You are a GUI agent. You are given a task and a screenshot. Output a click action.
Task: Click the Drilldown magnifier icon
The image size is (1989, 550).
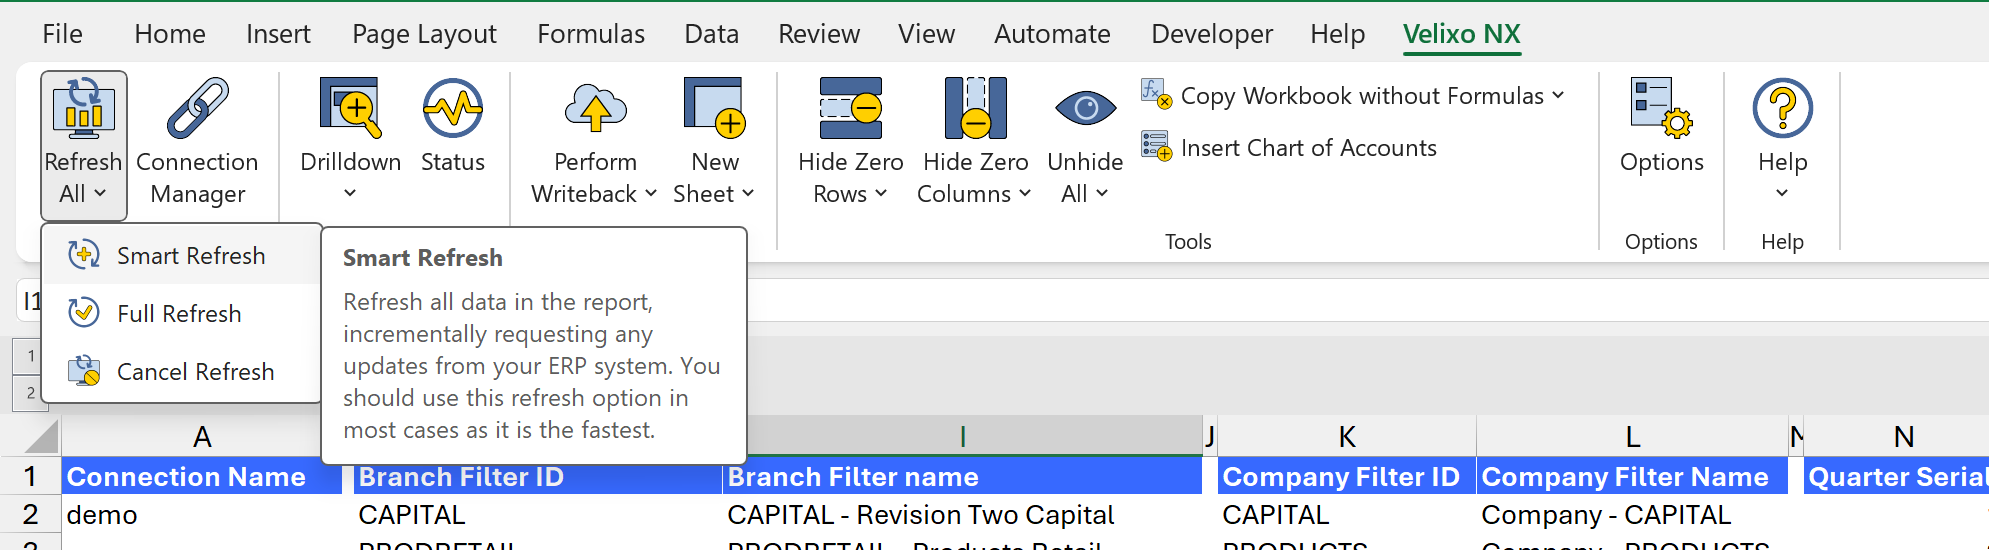click(x=350, y=108)
